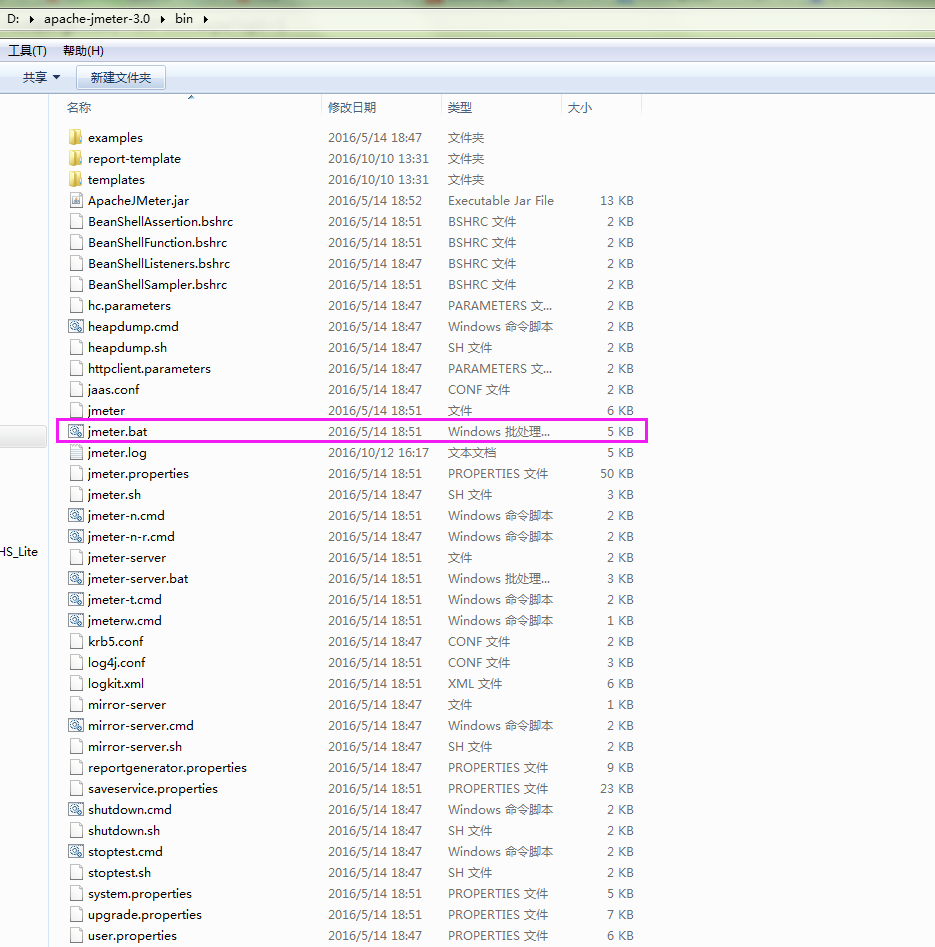
Task: Click the system.properties file icon
Action: click(76, 894)
